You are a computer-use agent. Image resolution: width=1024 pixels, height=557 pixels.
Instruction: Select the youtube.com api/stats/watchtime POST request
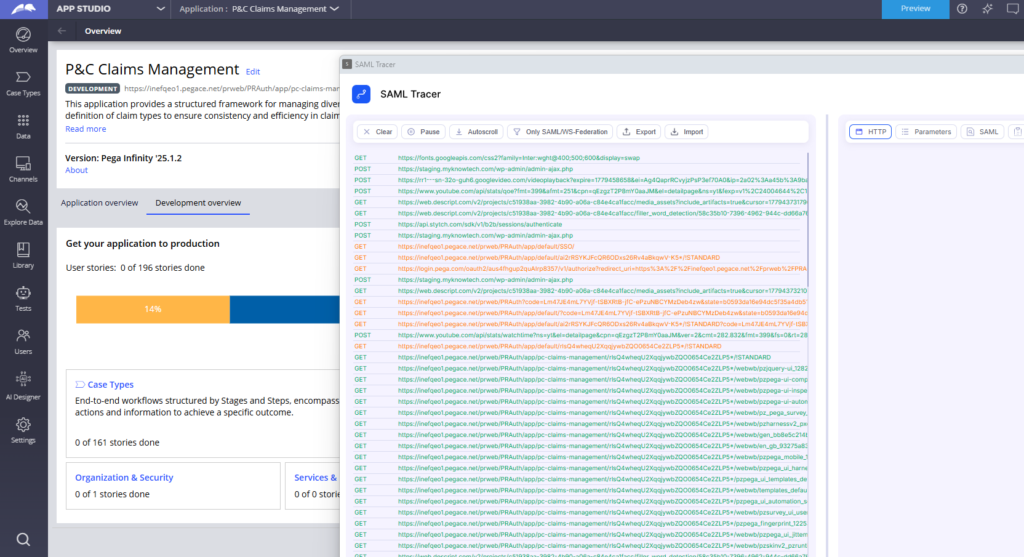pyautogui.click(x=581, y=335)
